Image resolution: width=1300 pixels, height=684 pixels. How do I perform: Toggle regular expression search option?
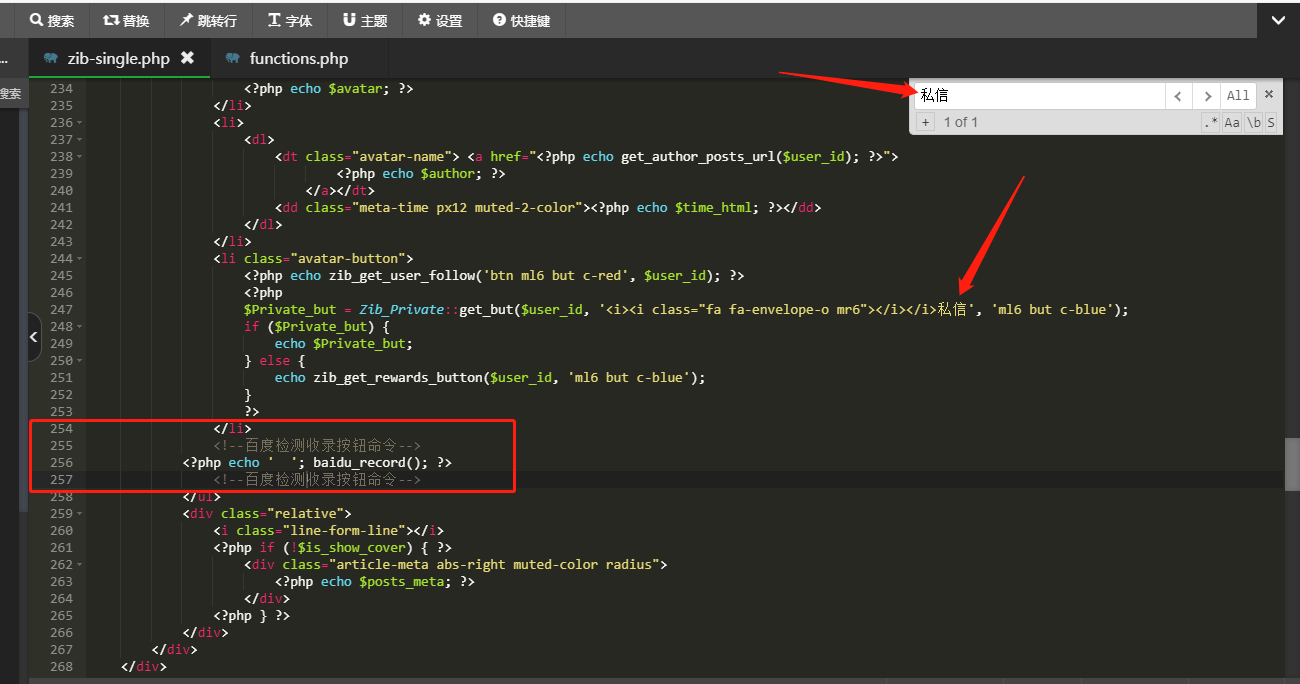1210,122
